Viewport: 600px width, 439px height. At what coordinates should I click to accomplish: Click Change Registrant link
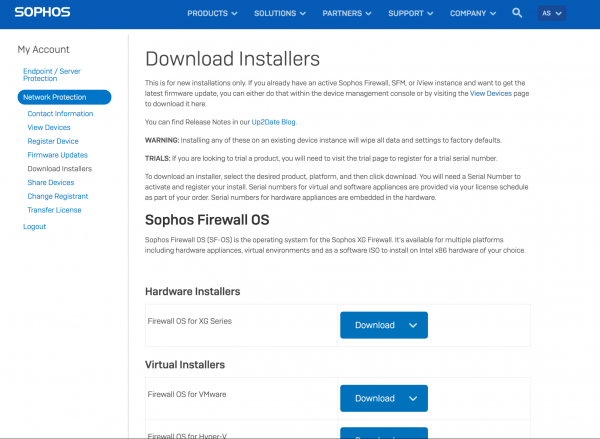pyautogui.click(x=57, y=197)
